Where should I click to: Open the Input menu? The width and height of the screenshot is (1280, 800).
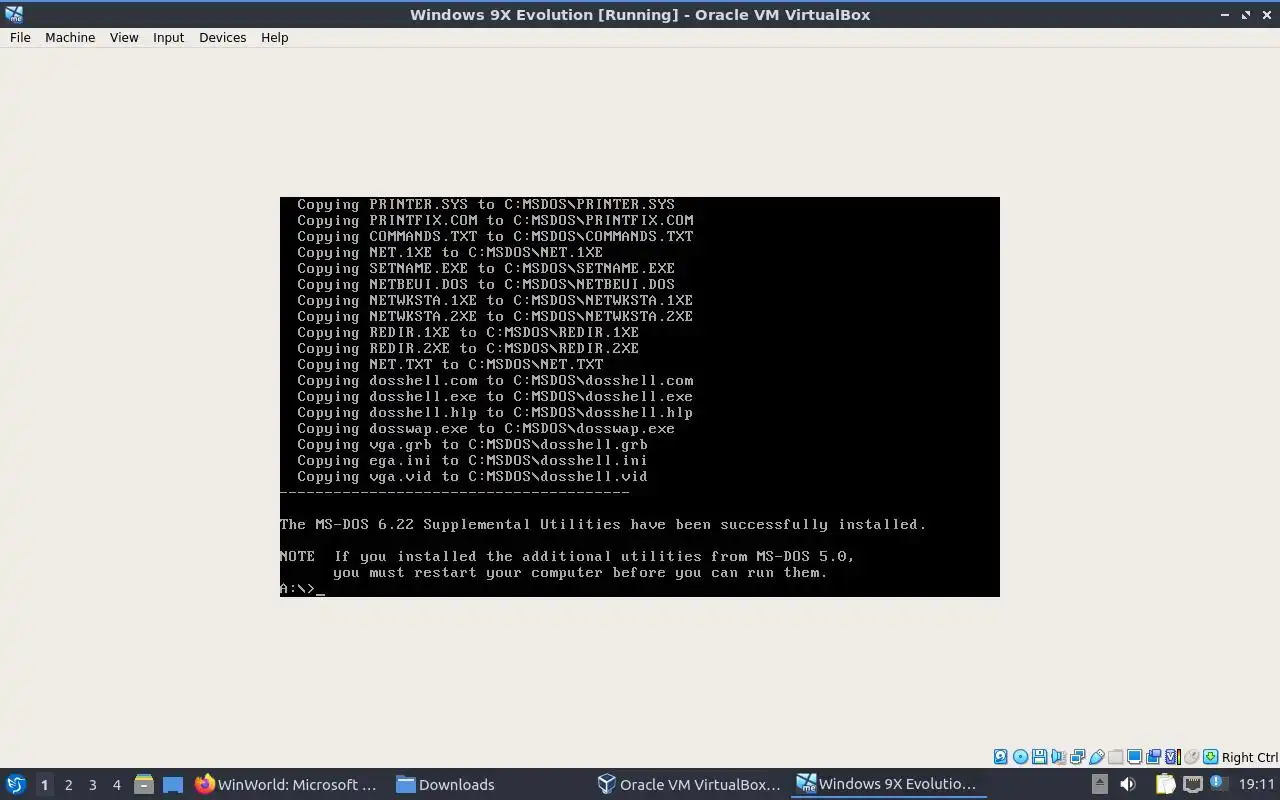point(168,37)
